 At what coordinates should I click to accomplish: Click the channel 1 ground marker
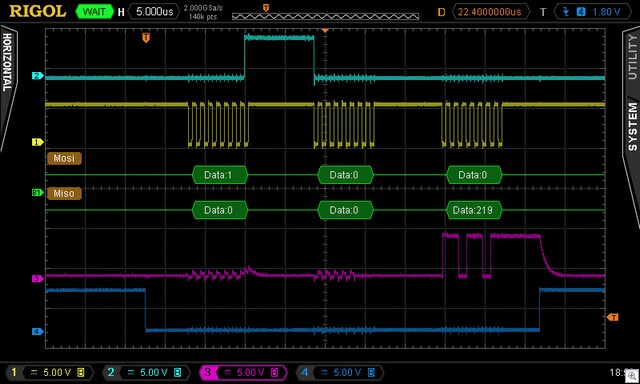coord(38,142)
